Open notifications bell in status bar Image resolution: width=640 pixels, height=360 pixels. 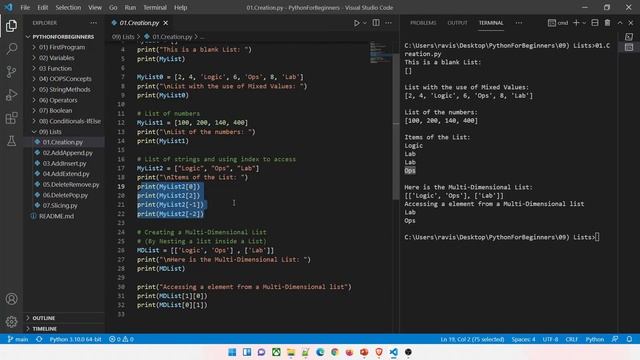pos(629,339)
